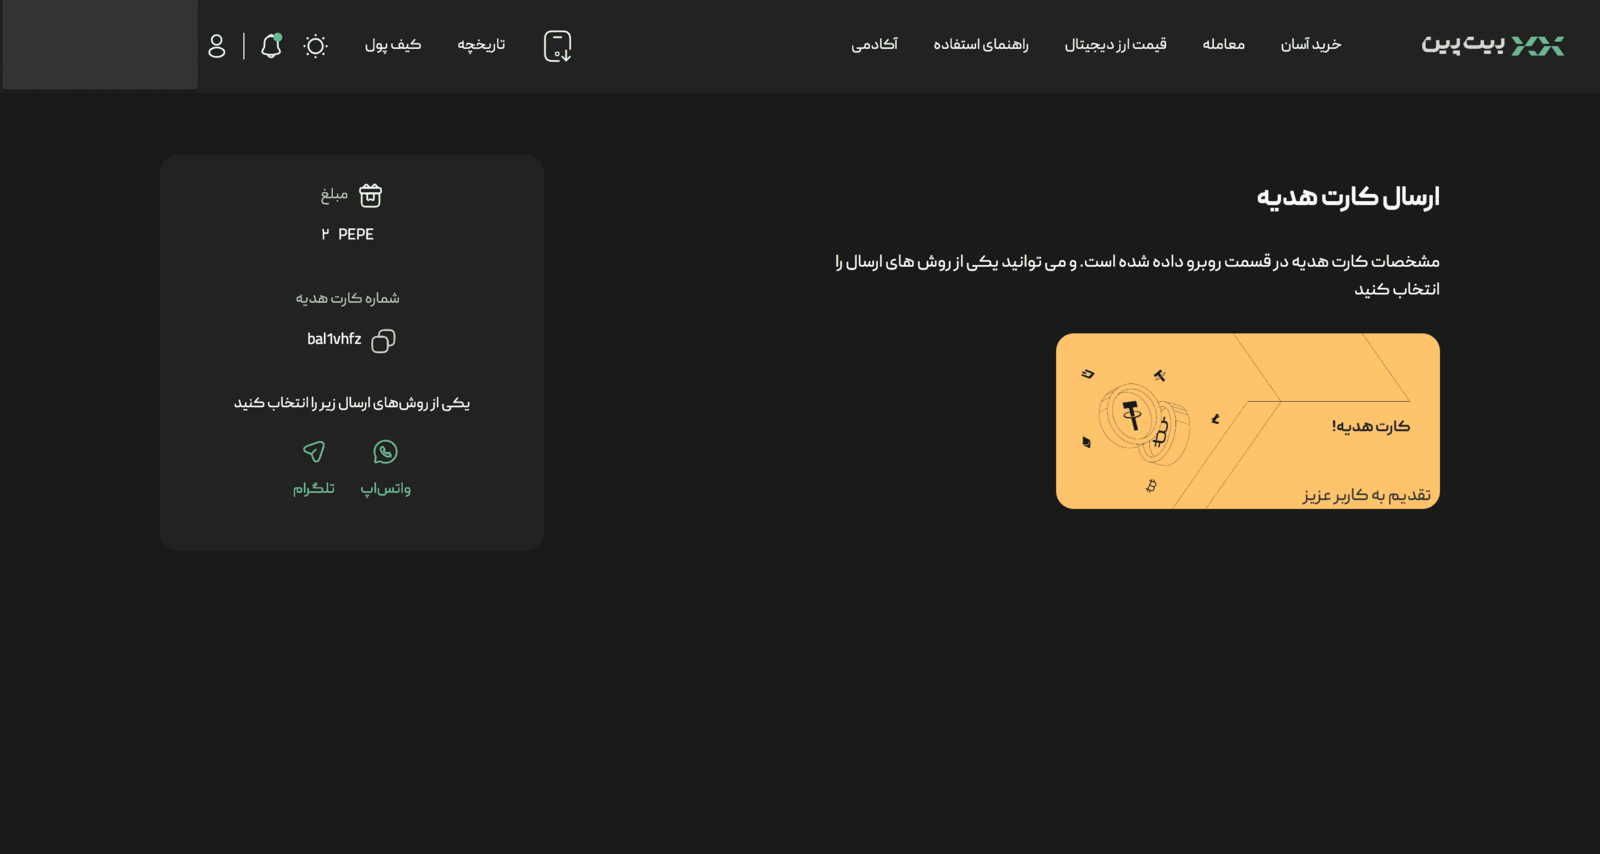
Task: Click the gift box icon beside مبلغ
Action: coord(371,195)
